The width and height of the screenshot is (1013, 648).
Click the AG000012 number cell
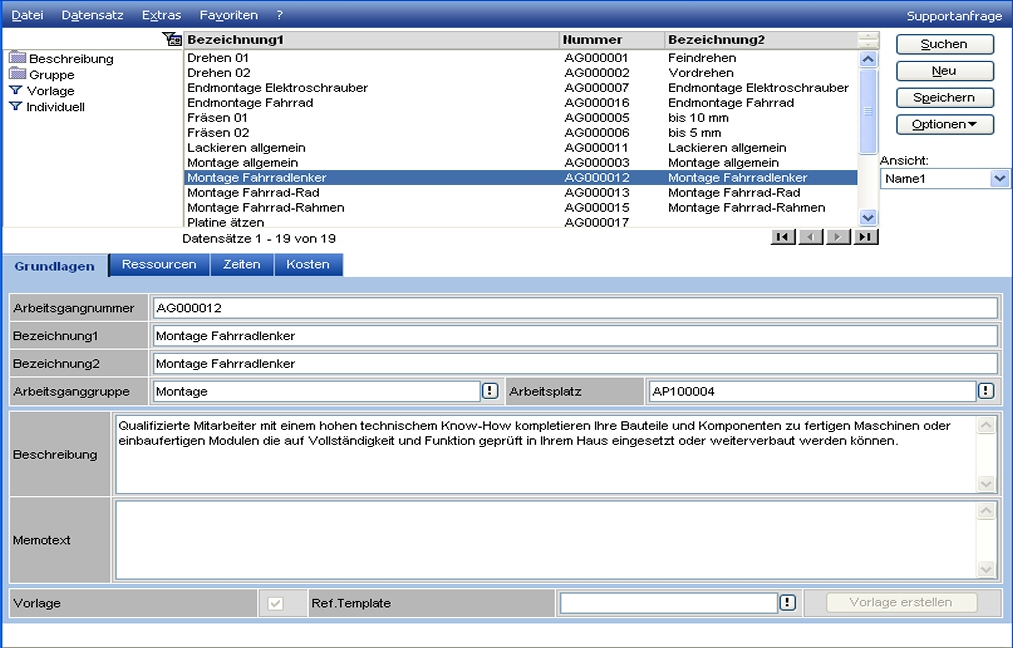(597, 177)
